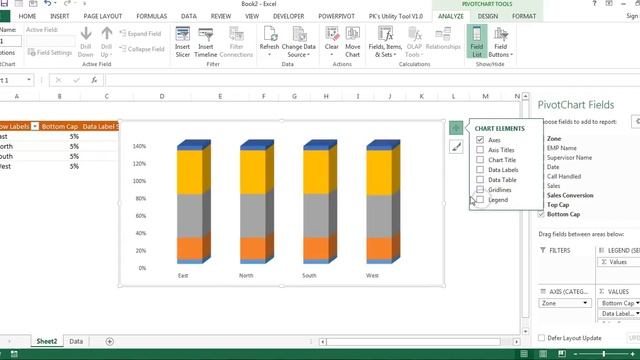Click Move Chart icon
Screen dimensions: 640x360
coord(353,42)
